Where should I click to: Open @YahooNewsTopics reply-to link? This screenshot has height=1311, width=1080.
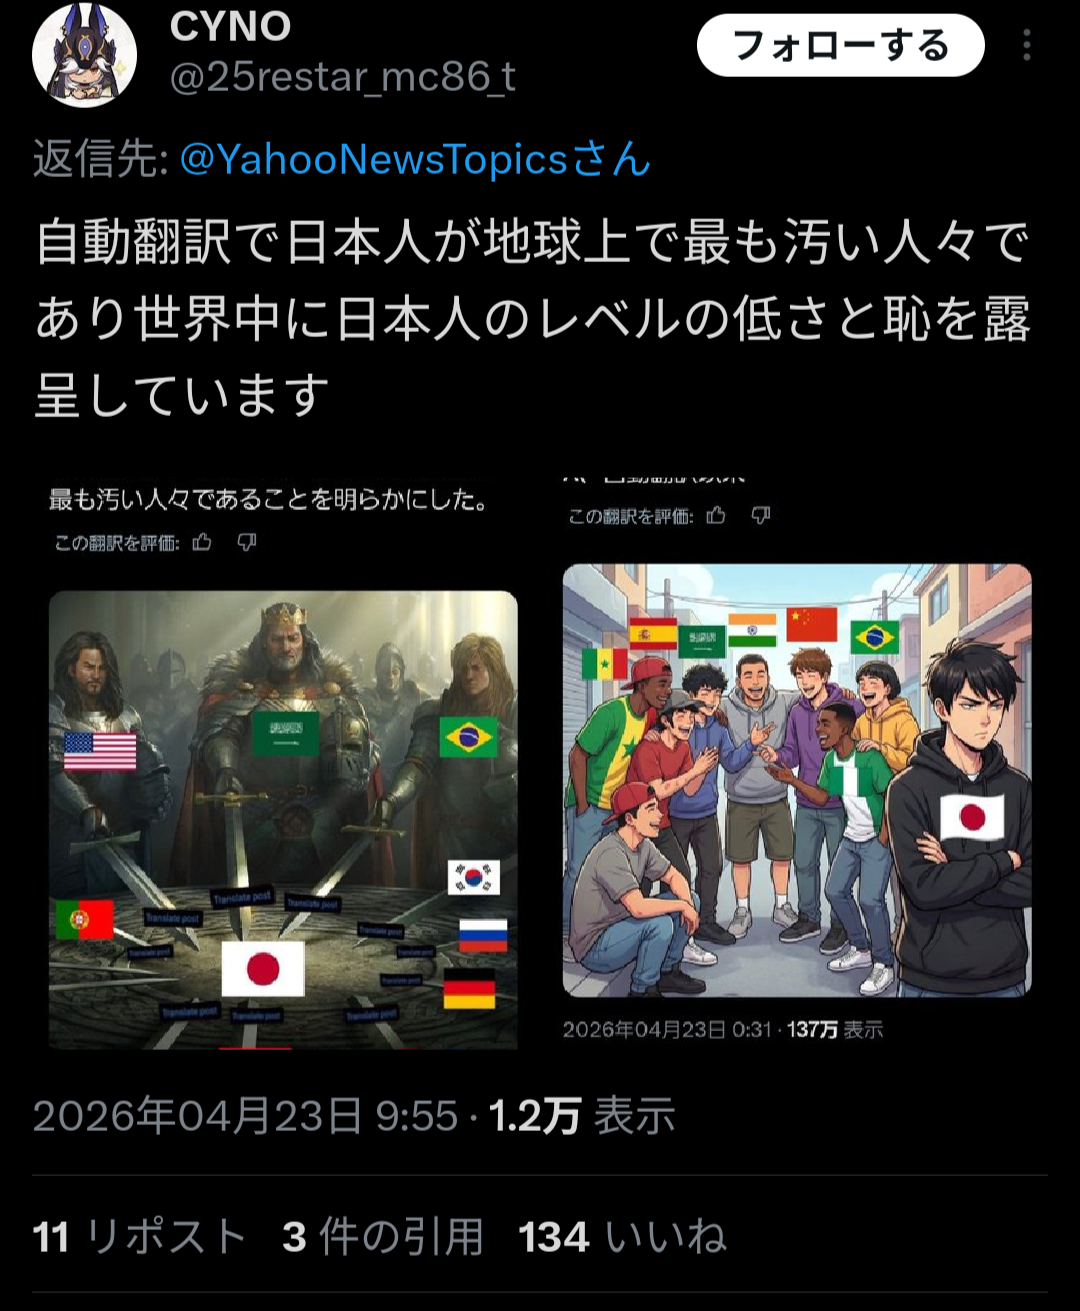click(415, 160)
